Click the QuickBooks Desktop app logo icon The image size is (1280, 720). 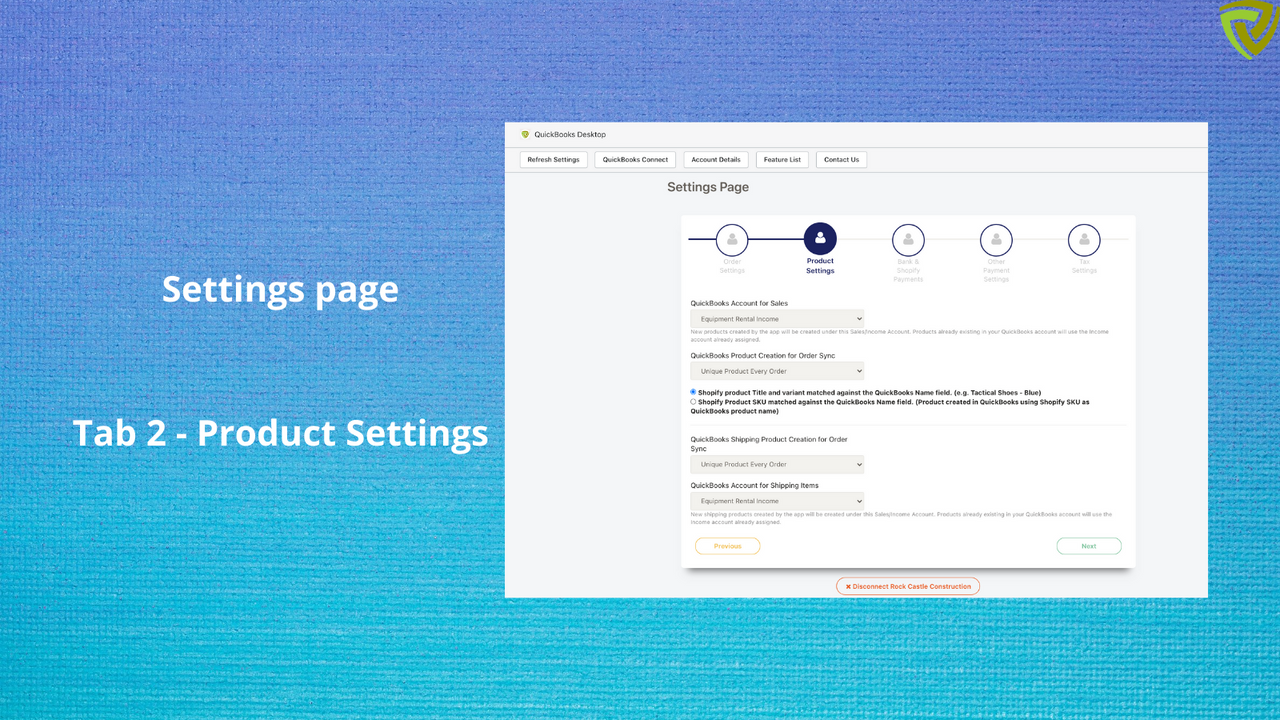point(525,134)
